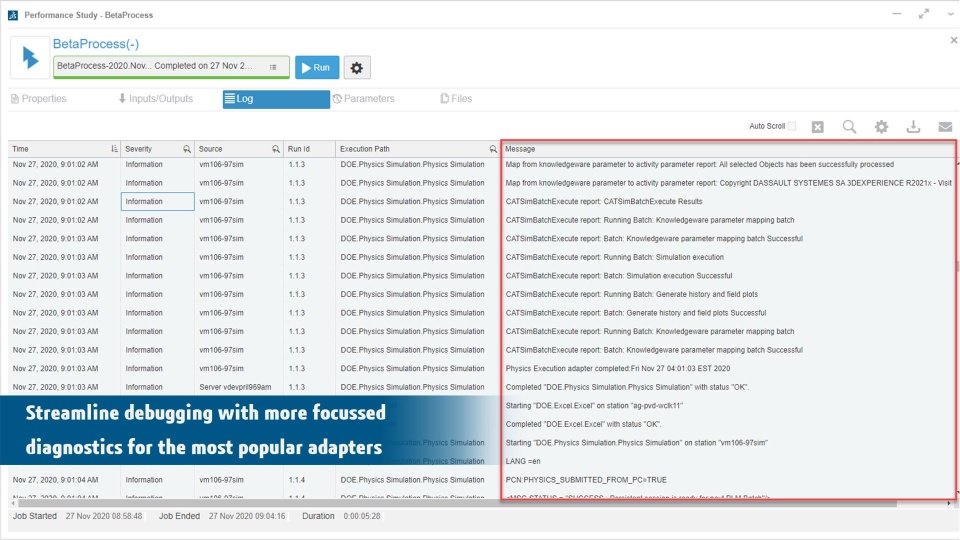This screenshot has width=960, height=540.
Task: Email the log via envelope icon
Action: click(x=945, y=127)
